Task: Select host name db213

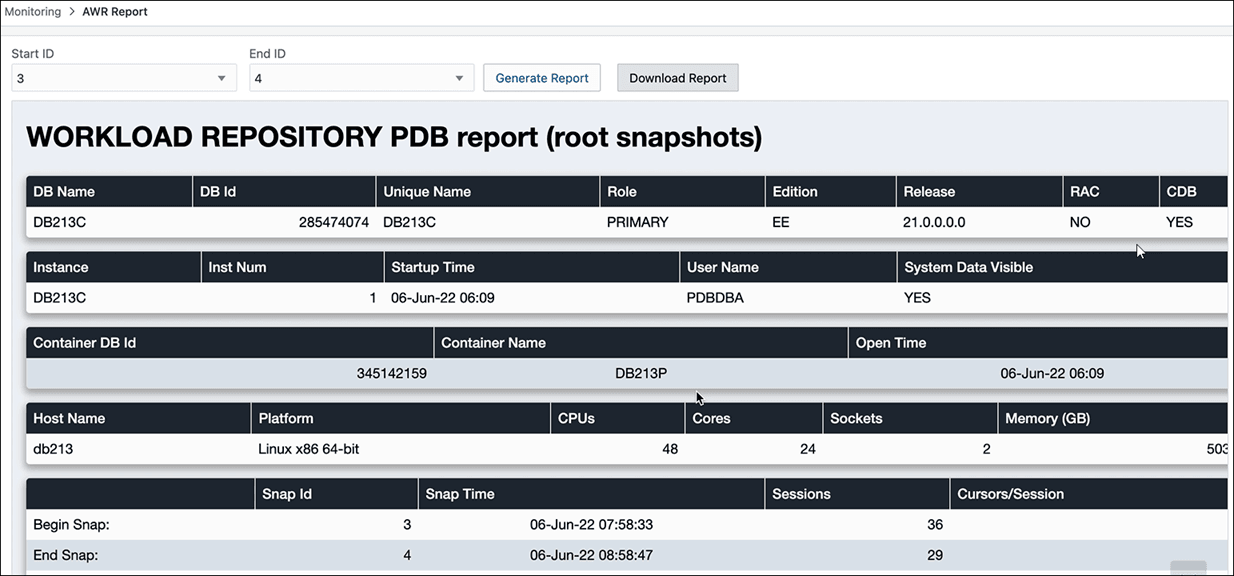Action: point(53,449)
